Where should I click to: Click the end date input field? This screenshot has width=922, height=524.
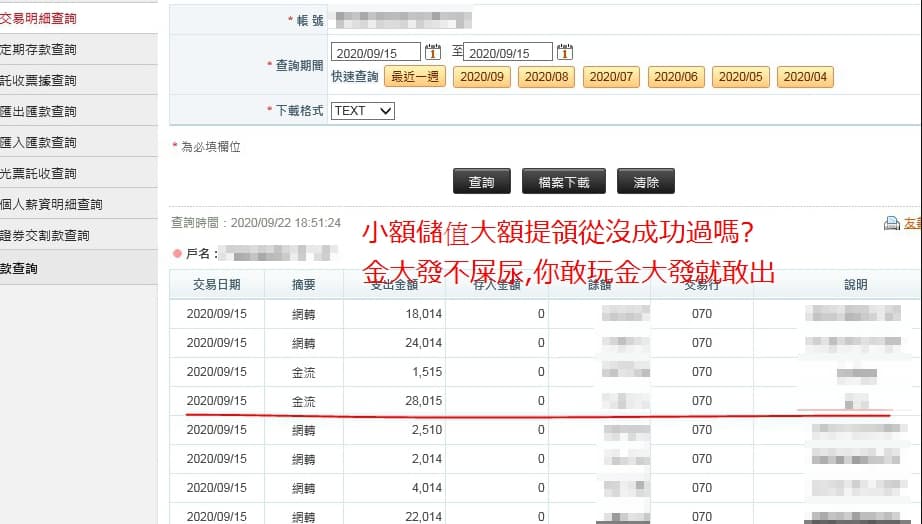pyautogui.click(x=508, y=52)
